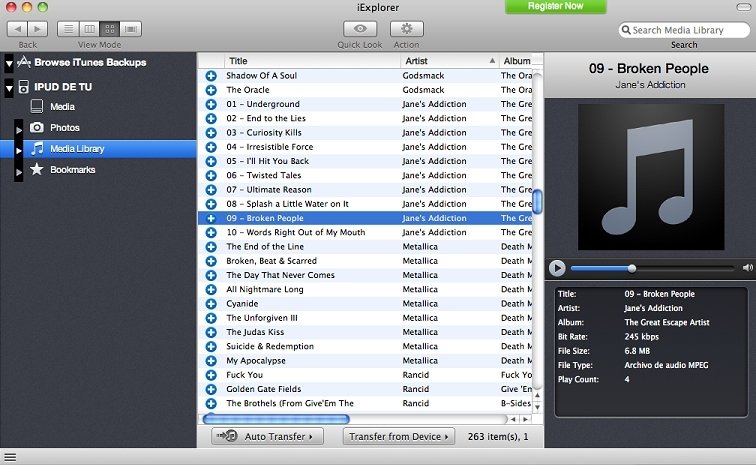Open the Action gear menu
Viewport: 756px width, 465px height.
(x=406, y=29)
